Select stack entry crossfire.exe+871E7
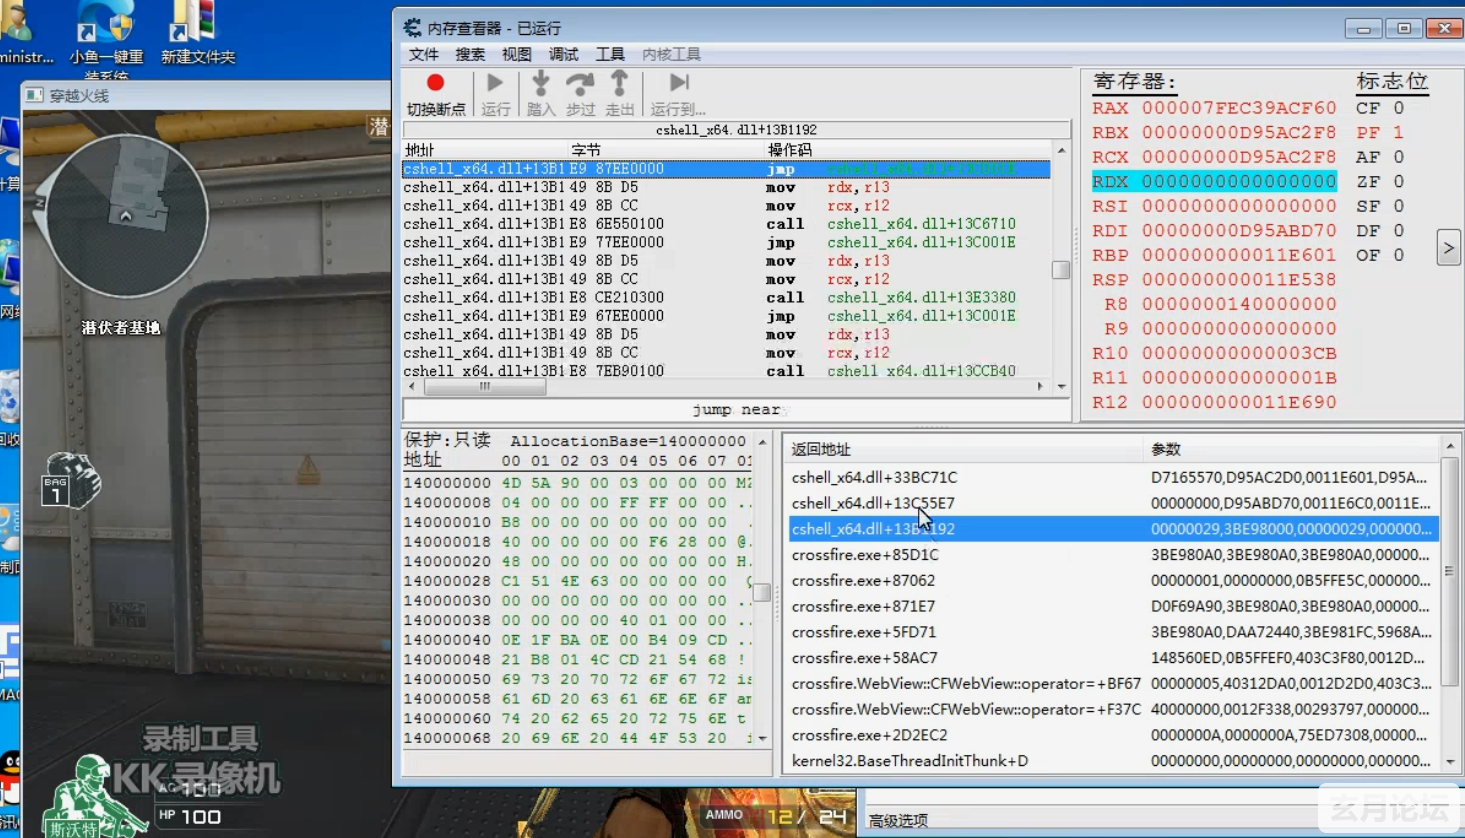 point(1112,606)
